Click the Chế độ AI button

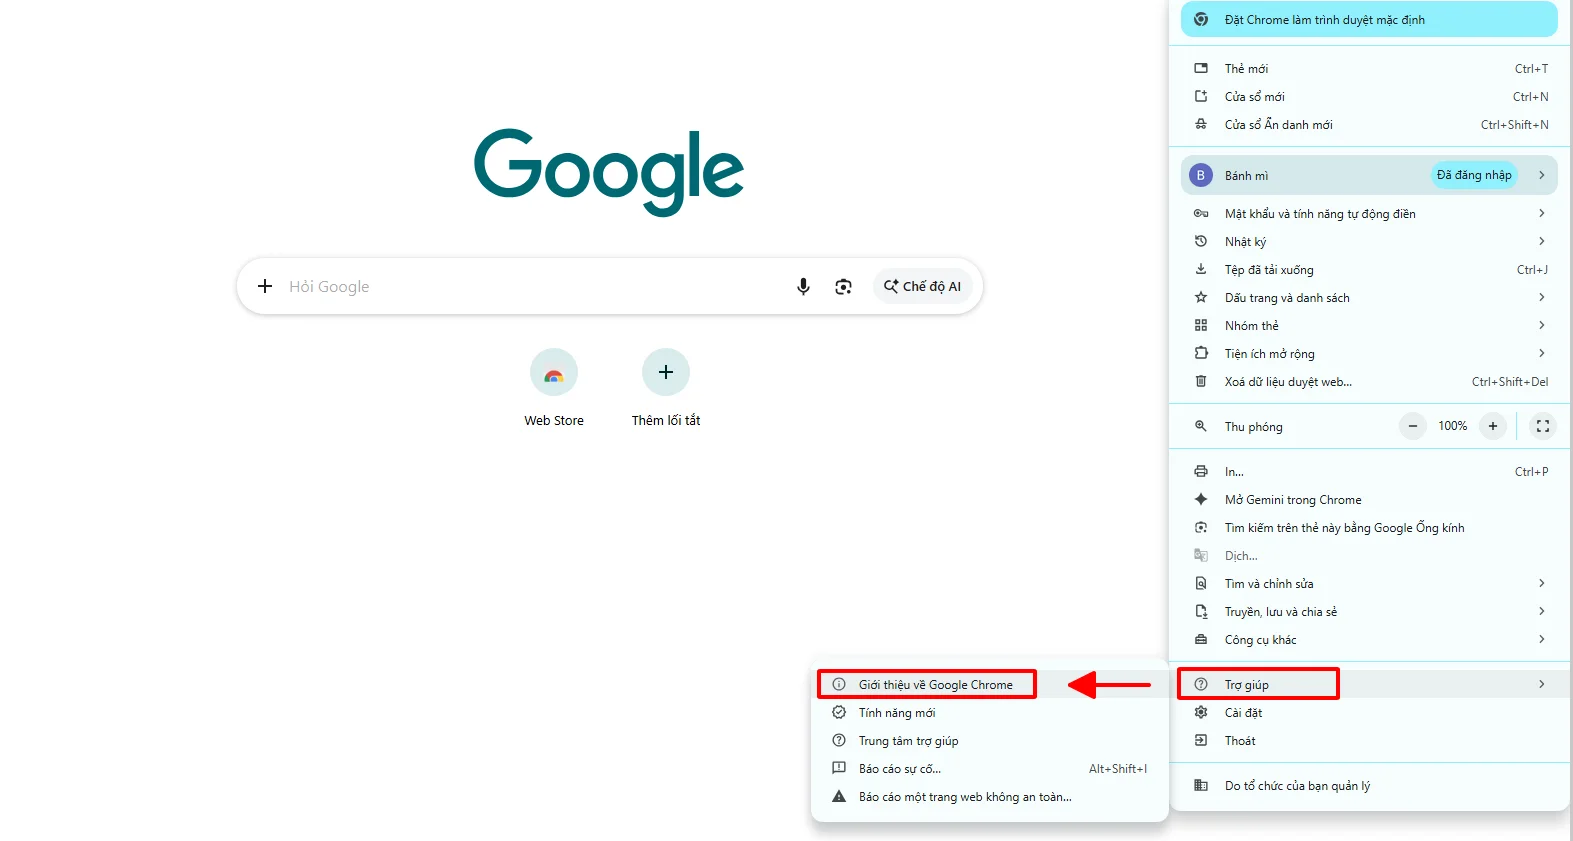[x=922, y=286]
